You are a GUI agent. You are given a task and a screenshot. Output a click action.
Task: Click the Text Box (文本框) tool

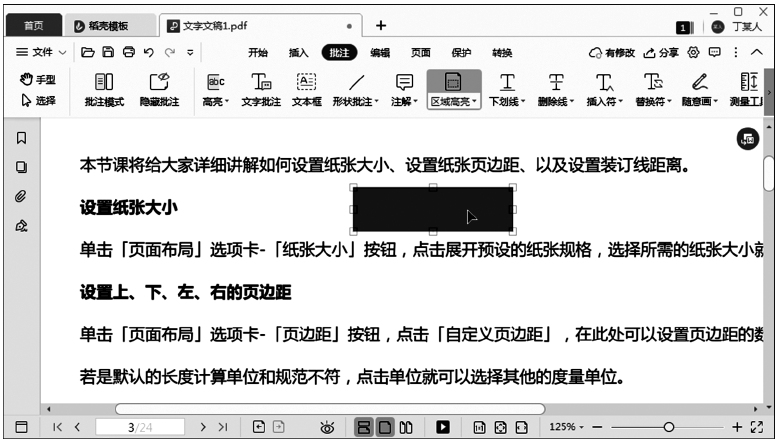[x=307, y=88]
